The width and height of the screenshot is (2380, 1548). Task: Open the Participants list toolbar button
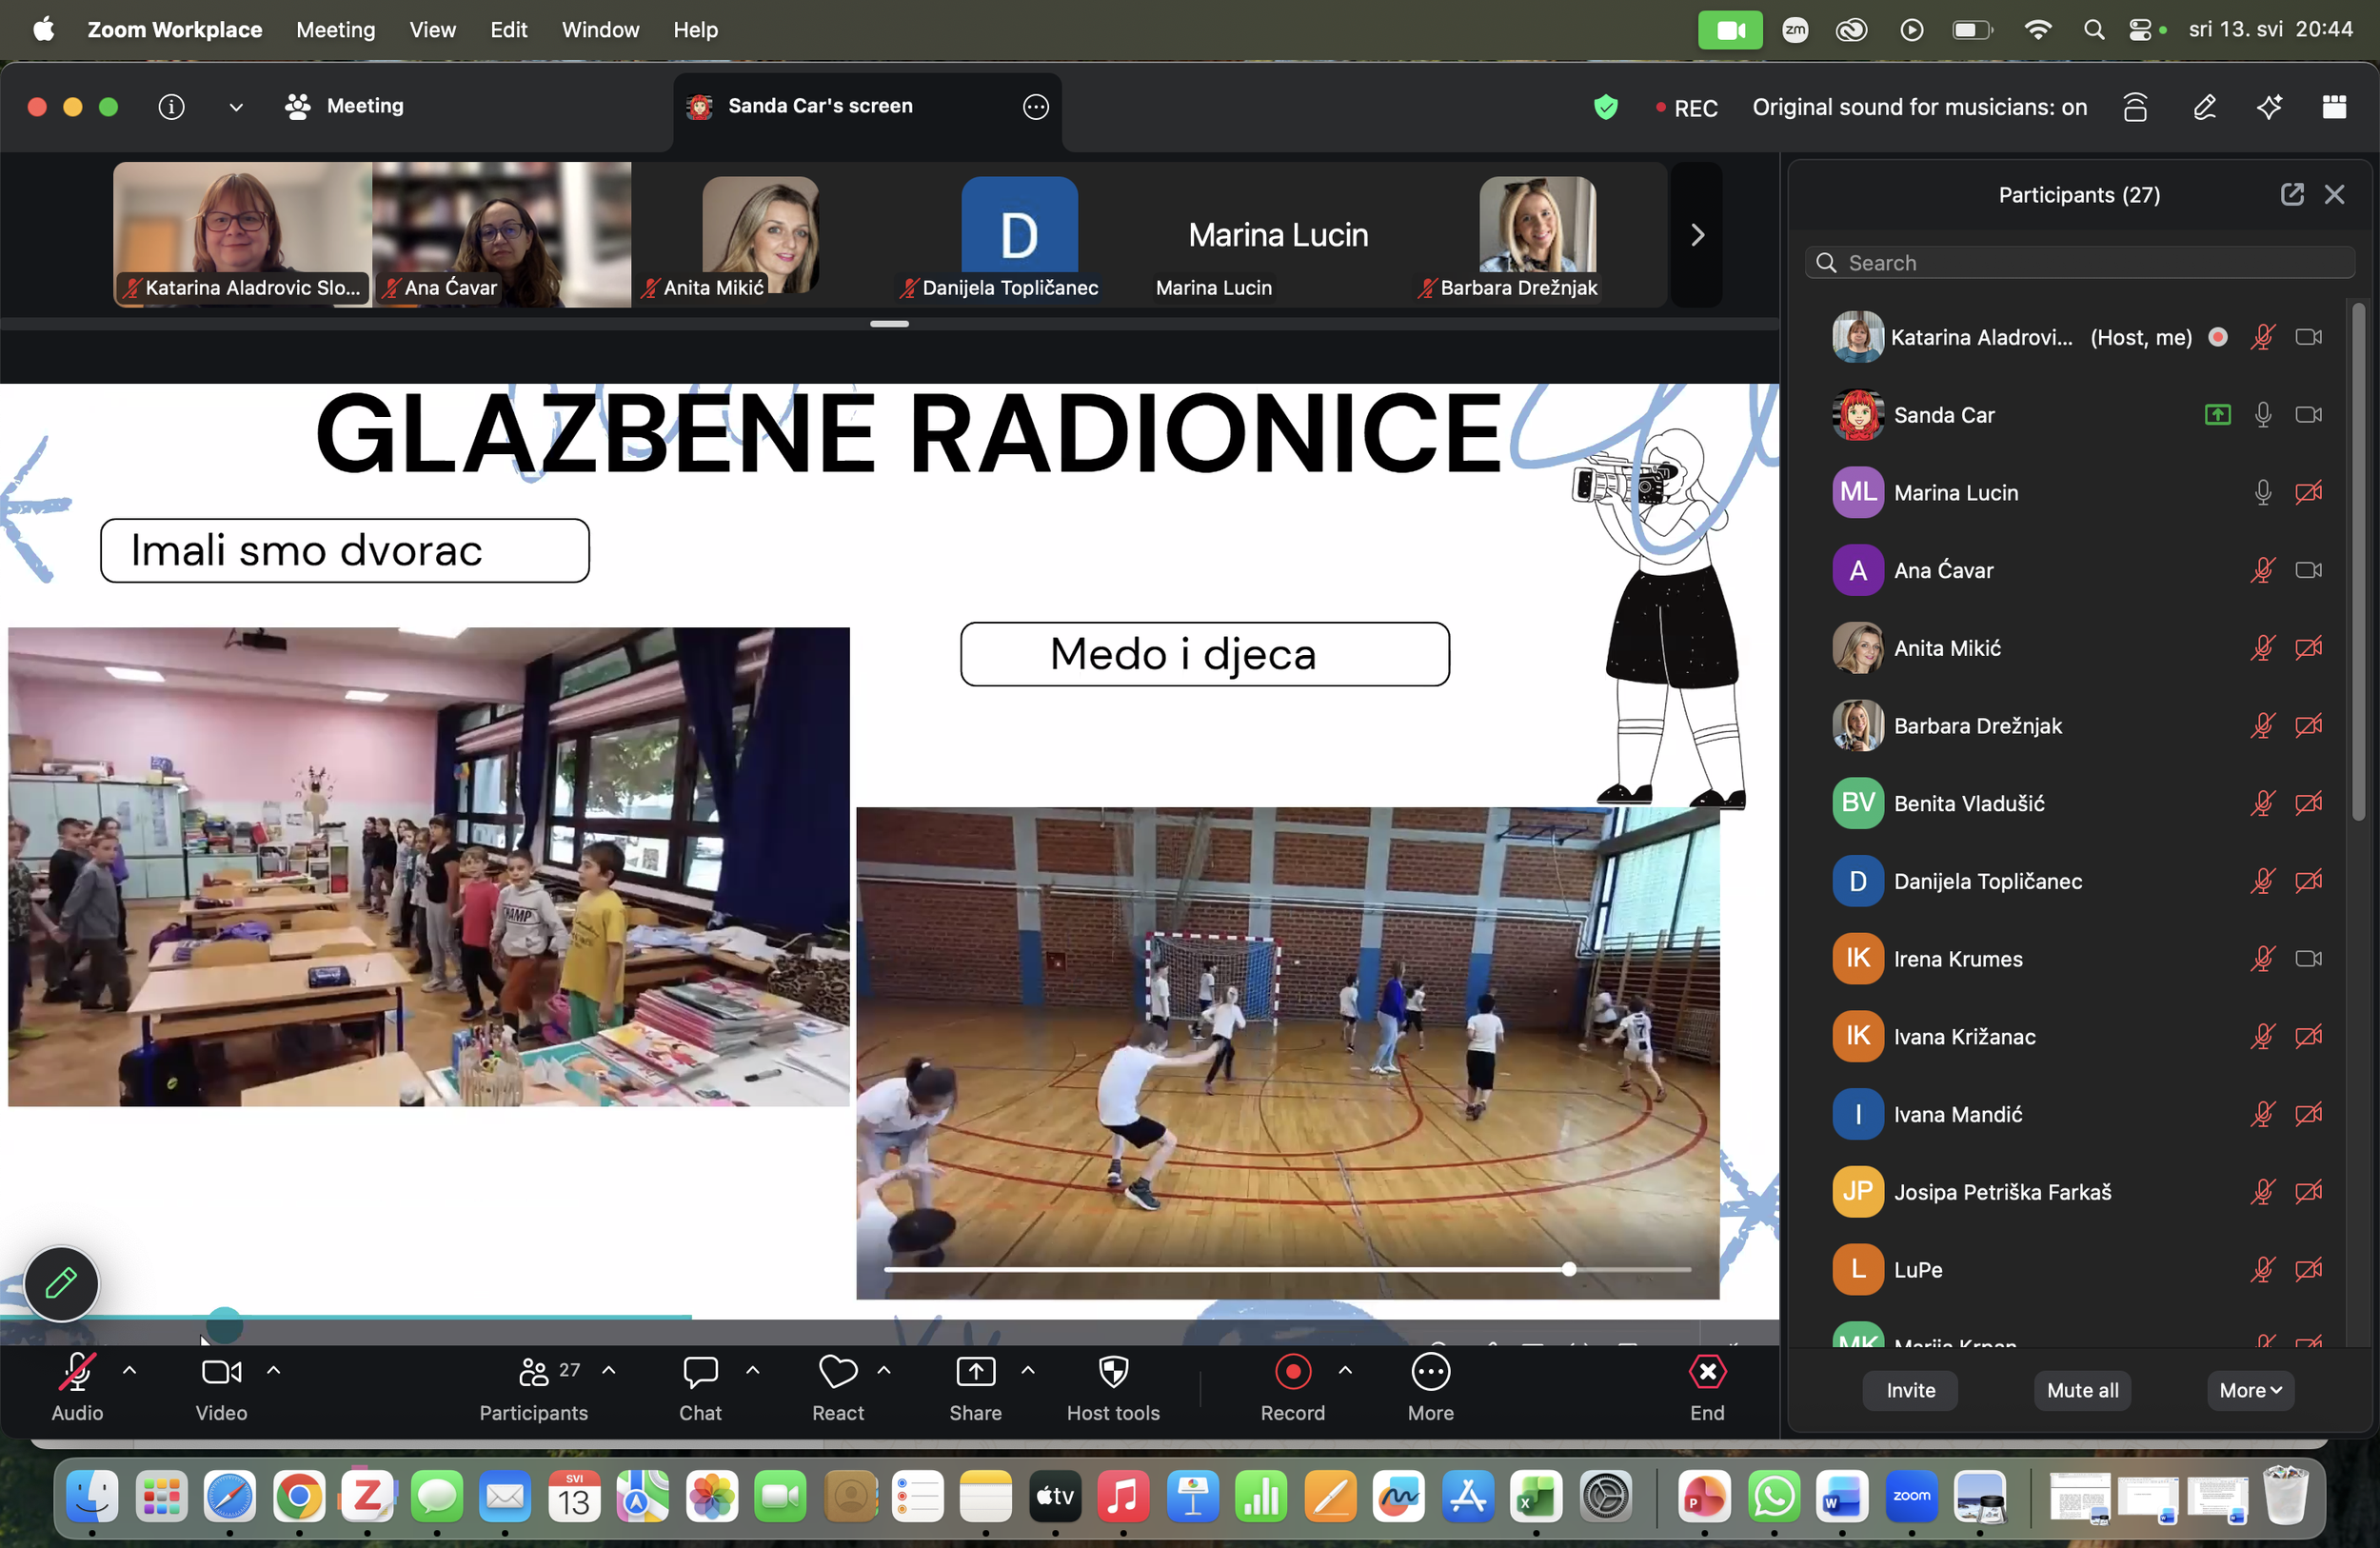534,1388
